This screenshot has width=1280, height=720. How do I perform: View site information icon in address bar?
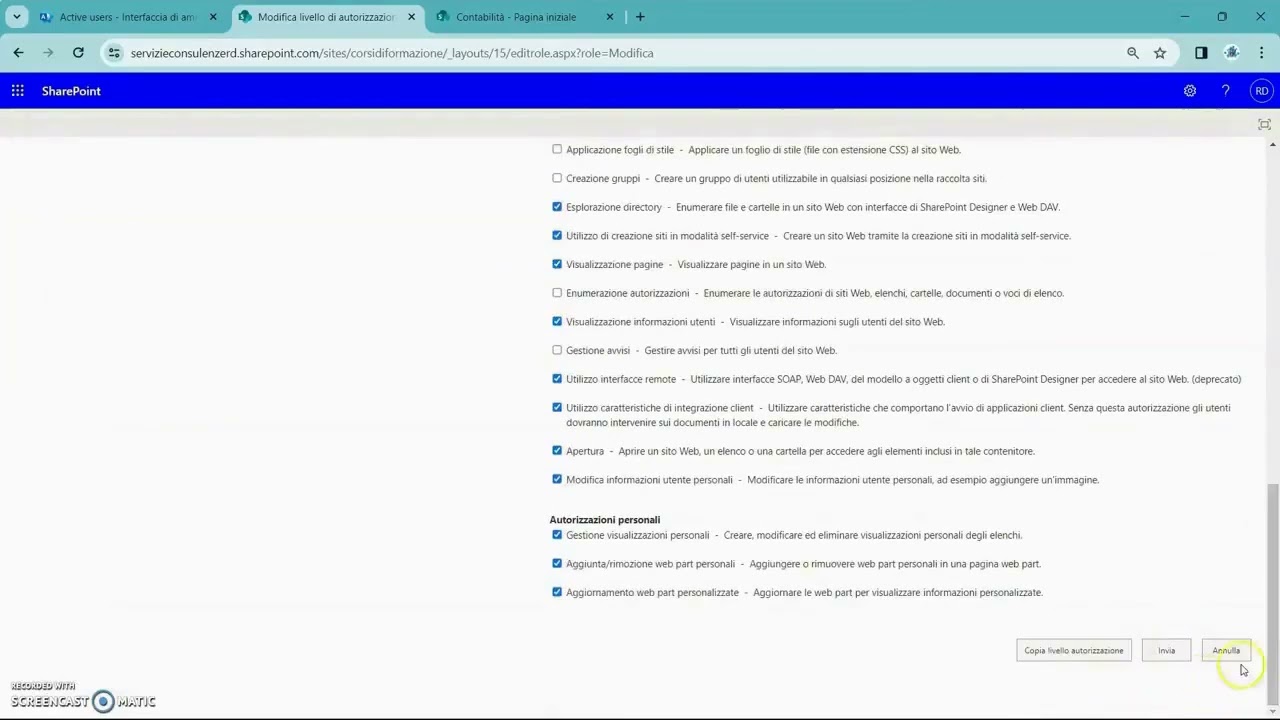114,53
